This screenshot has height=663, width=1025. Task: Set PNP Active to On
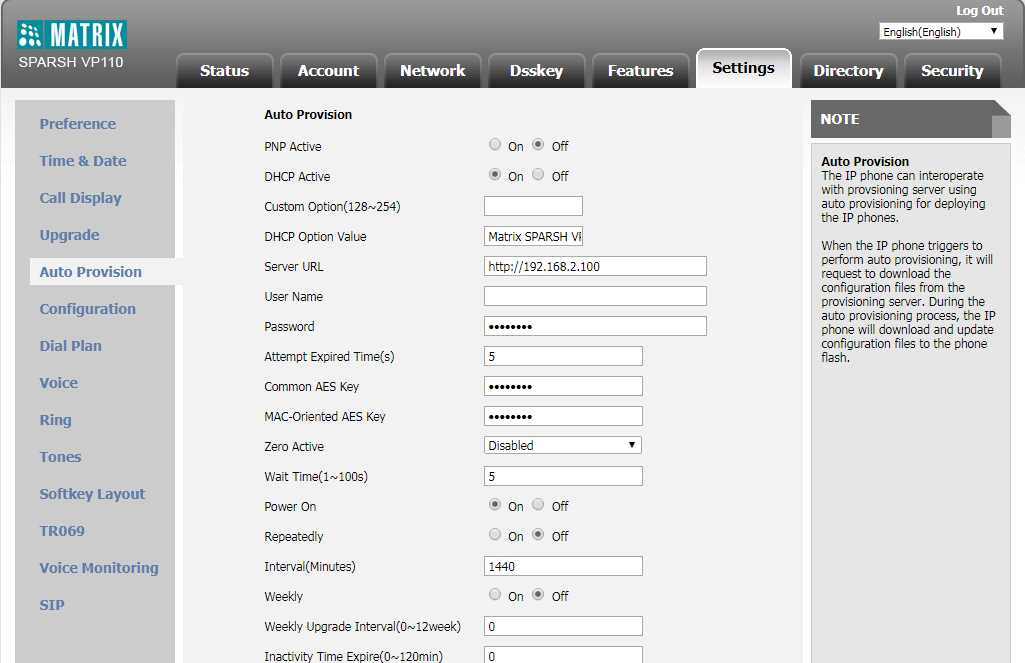coord(495,144)
